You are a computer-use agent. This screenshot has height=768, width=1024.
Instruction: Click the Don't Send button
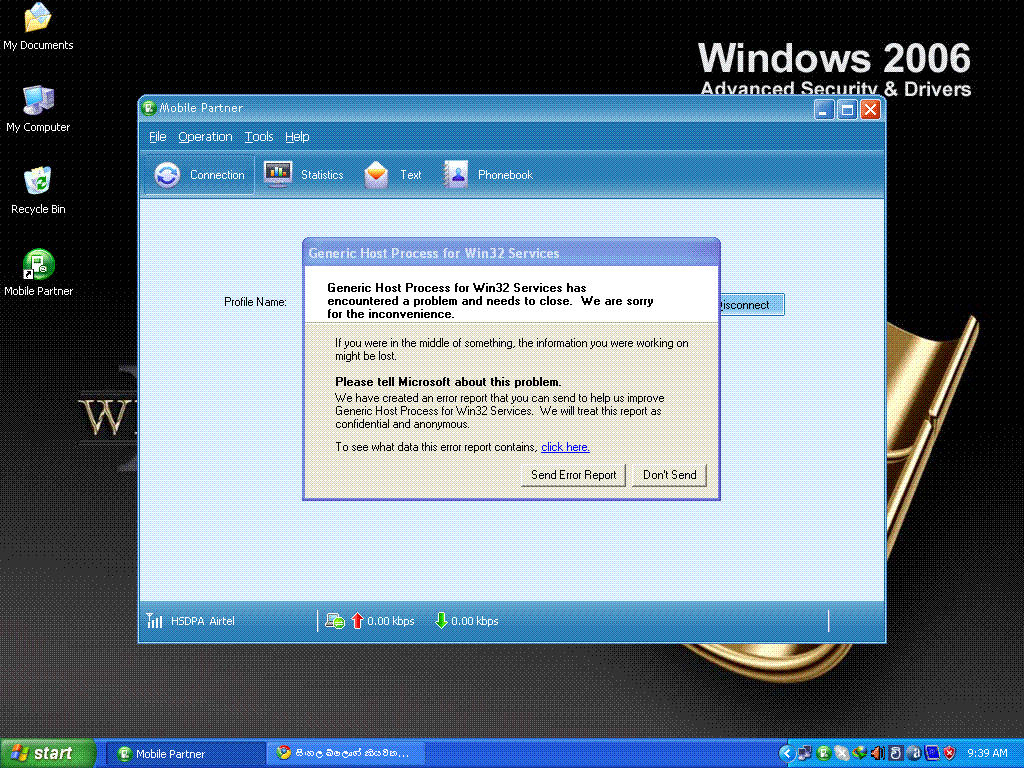pyautogui.click(x=669, y=475)
